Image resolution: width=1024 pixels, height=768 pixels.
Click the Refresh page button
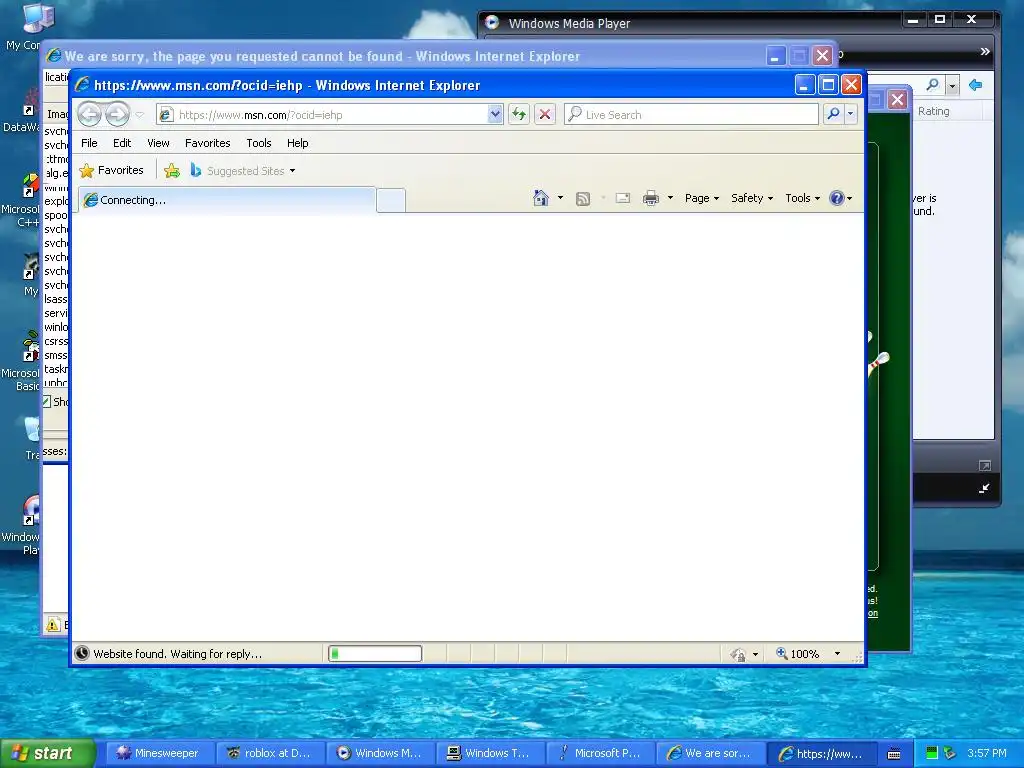pyautogui.click(x=519, y=115)
